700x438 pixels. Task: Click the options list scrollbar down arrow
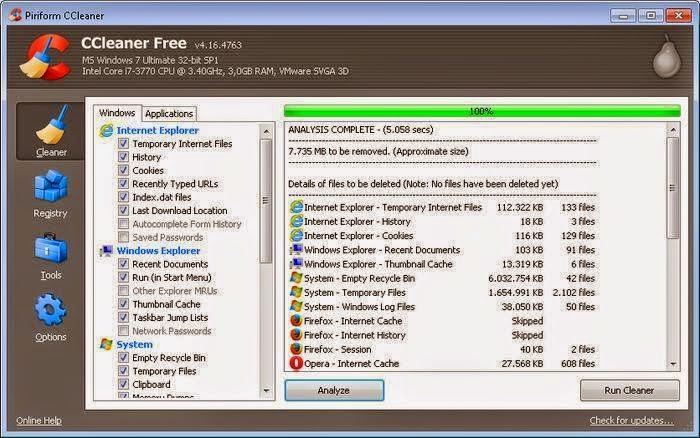tap(266, 391)
